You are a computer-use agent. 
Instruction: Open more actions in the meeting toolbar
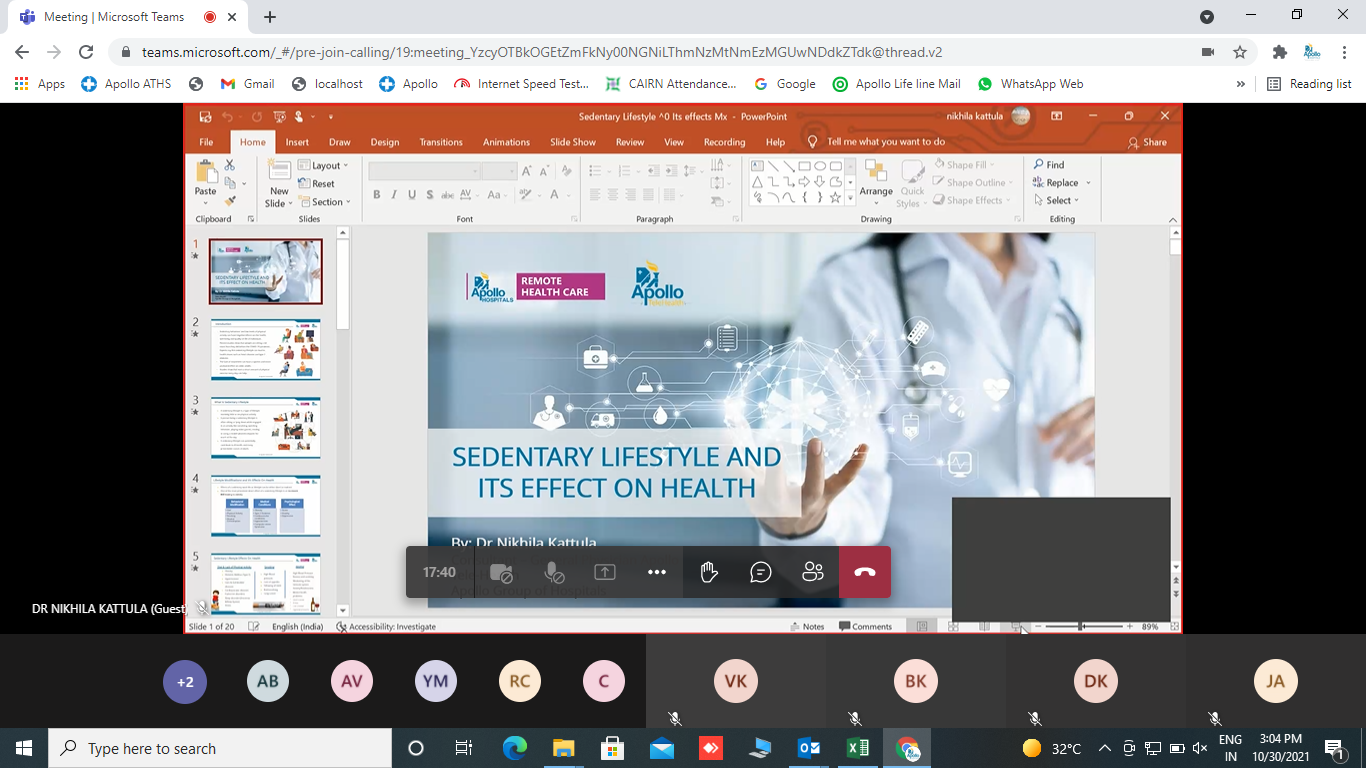click(x=656, y=571)
